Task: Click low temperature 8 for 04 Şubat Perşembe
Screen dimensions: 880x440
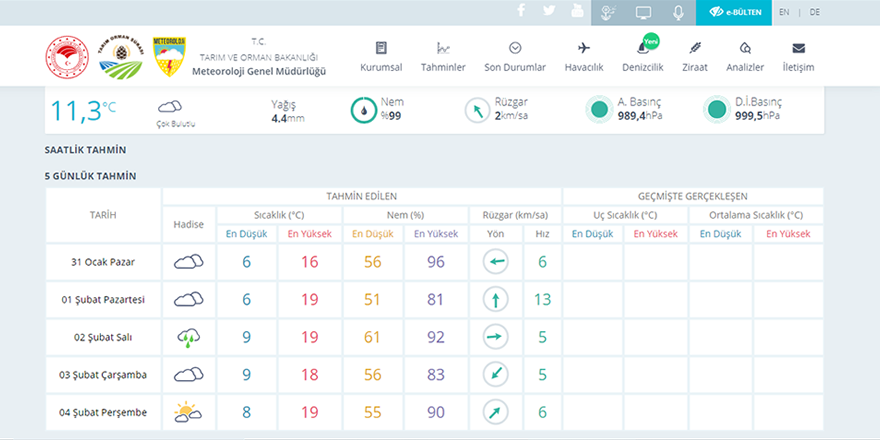Action: coord(246,412)
